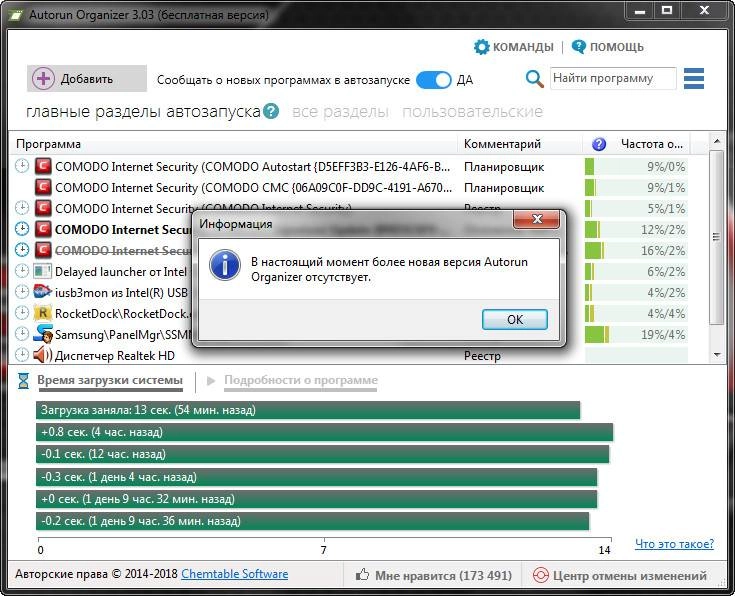Screen dimensions: 735x596
Task: Click the Найти программу search field
Action: [x=613, y=78]
